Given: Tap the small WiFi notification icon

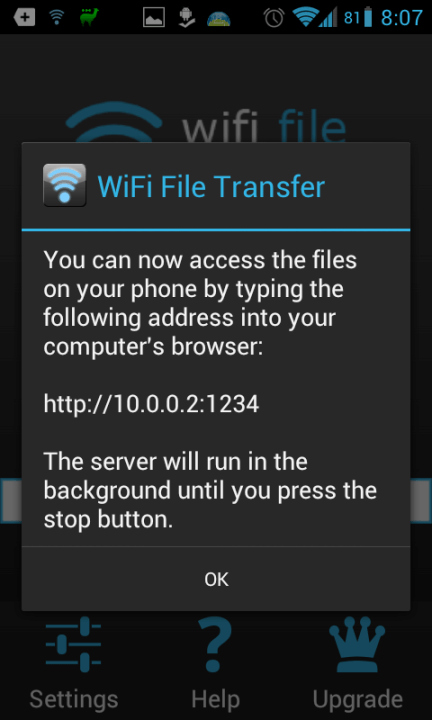Looking at the screenshot, I should coord(56,17).
